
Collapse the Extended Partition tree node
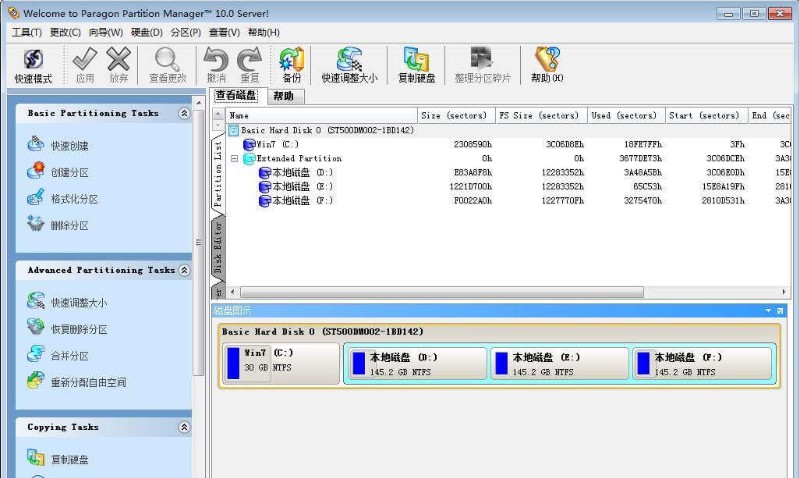point(235,158)
